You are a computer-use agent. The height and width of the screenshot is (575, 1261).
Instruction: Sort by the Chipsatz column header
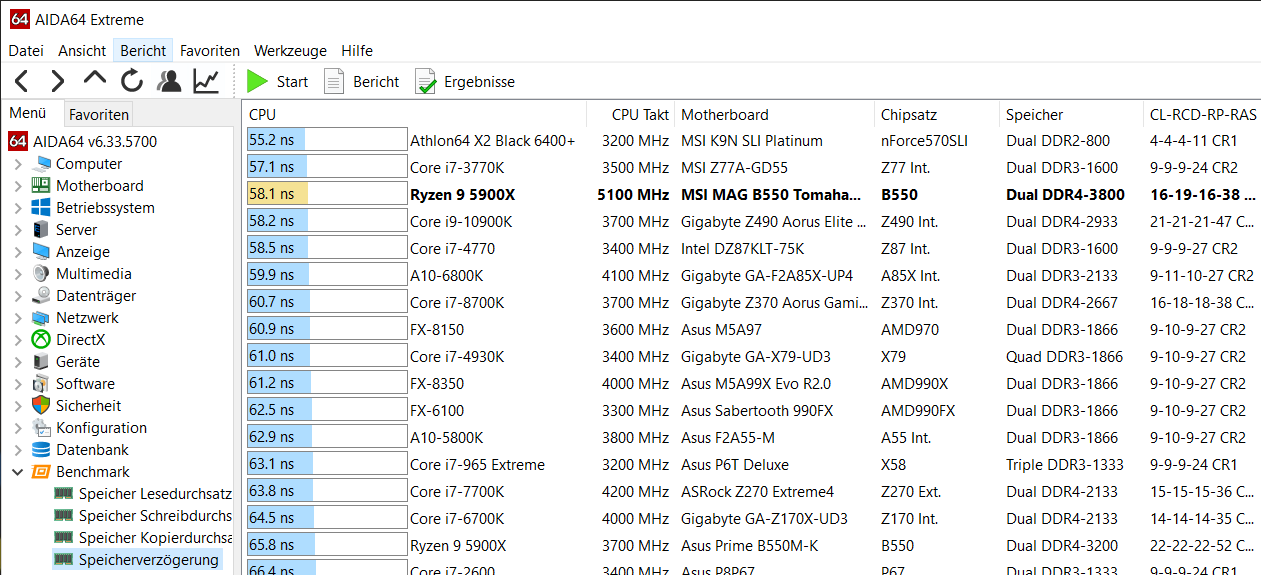click(937, 114)
